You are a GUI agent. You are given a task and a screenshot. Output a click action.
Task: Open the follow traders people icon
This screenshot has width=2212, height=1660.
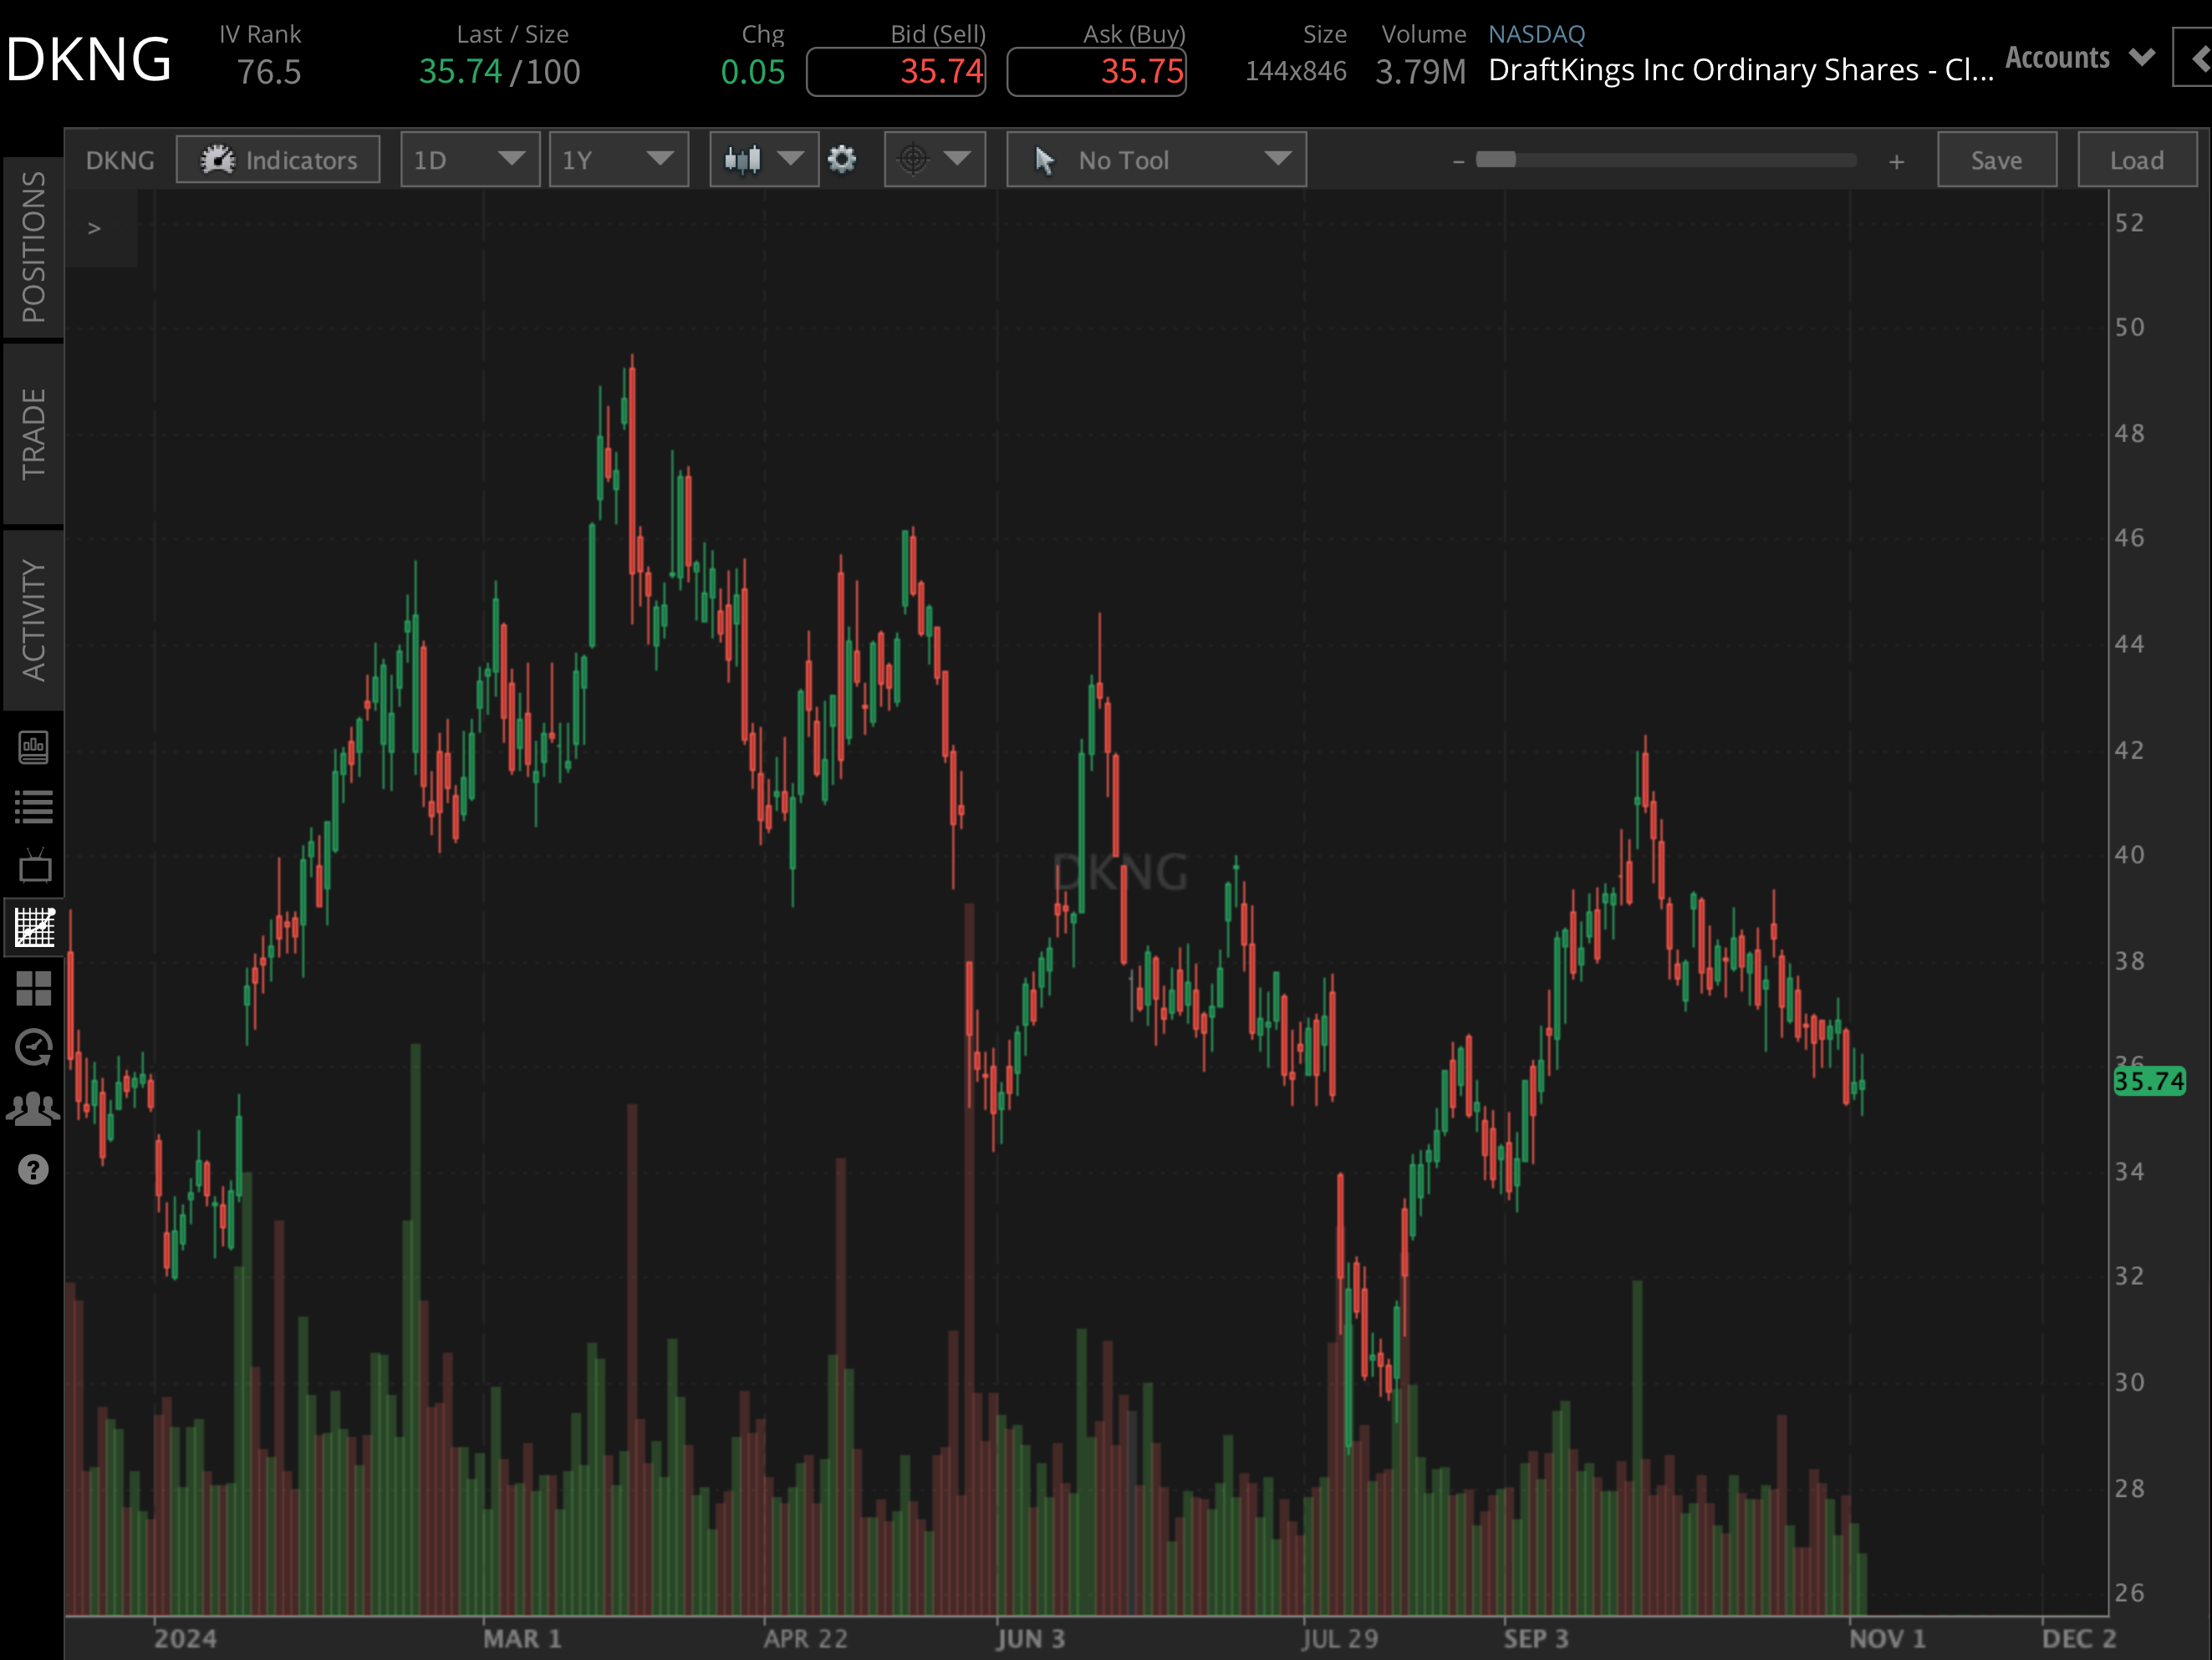33,1108
